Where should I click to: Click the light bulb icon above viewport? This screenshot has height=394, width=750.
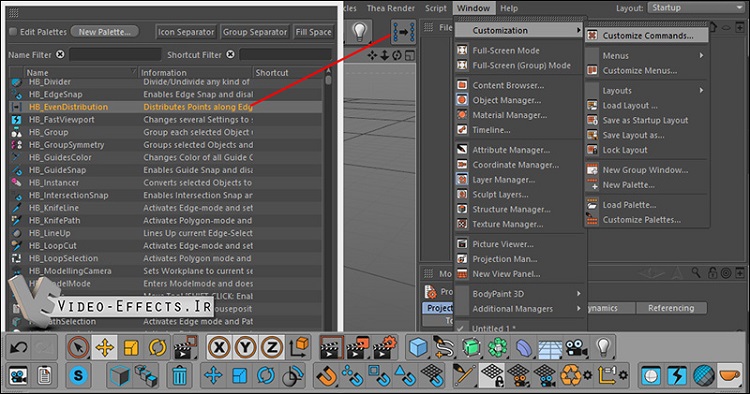pyautogui.click(x=359, y=32)
